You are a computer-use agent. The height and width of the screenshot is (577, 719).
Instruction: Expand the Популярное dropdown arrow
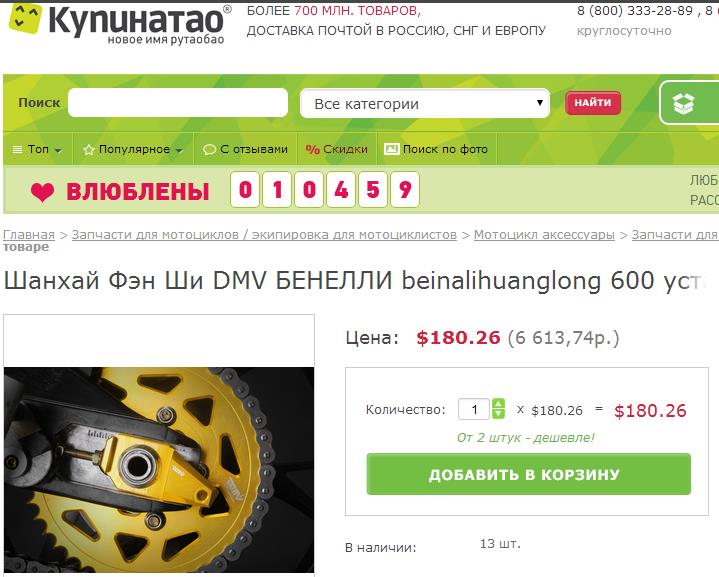[179, 150]
